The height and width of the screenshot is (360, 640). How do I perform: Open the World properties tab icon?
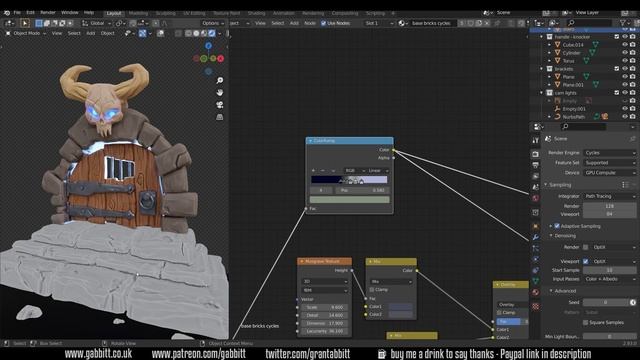click(536, 198)
